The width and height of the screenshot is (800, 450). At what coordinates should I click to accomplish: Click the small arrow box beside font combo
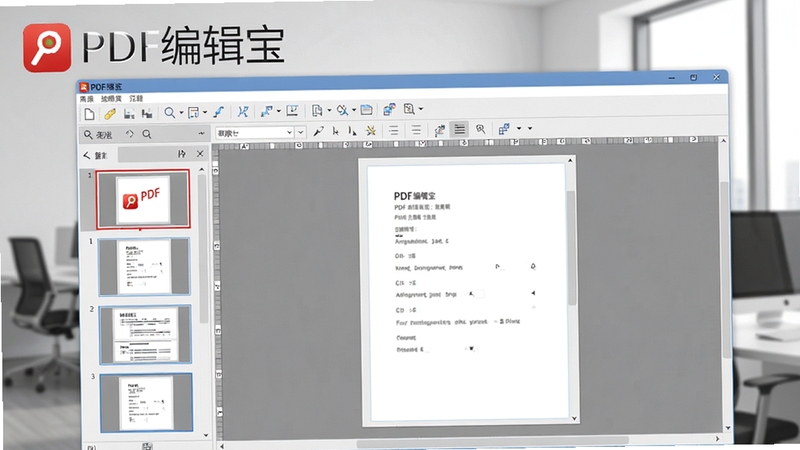[x=301, y=132]
